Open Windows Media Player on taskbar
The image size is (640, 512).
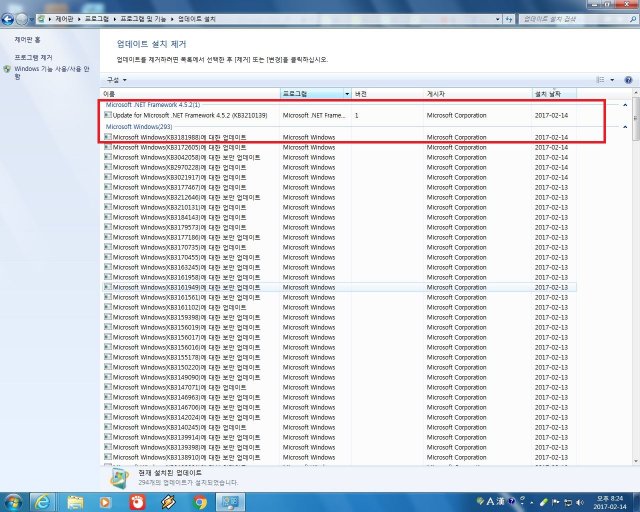105,502
